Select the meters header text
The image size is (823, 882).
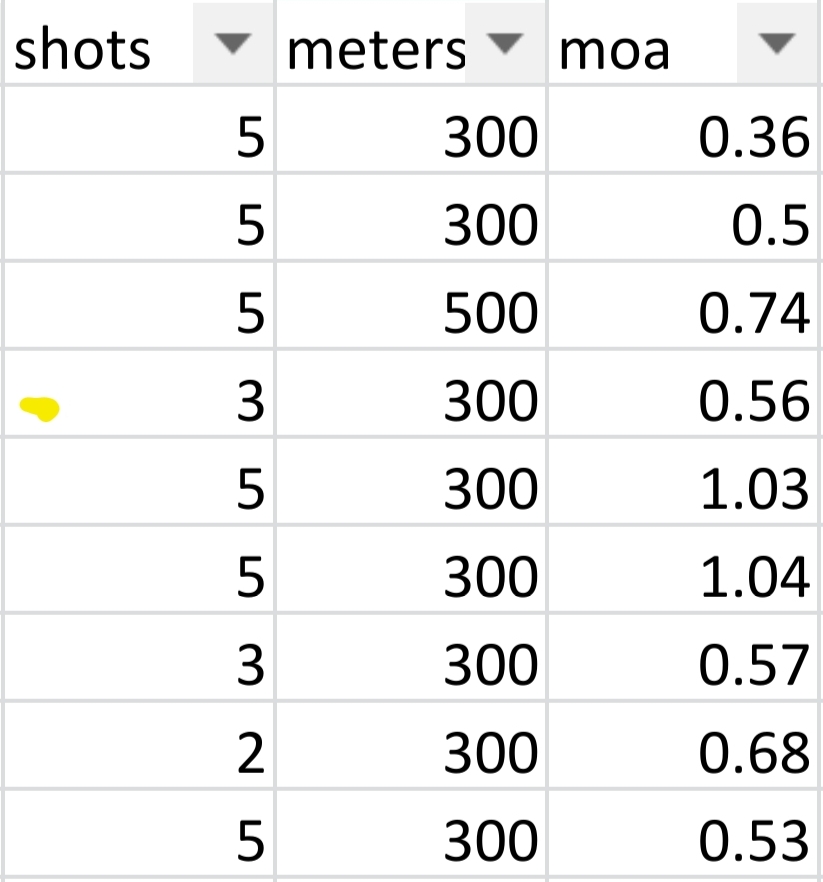pyautogui.click(x=376, y=51)
